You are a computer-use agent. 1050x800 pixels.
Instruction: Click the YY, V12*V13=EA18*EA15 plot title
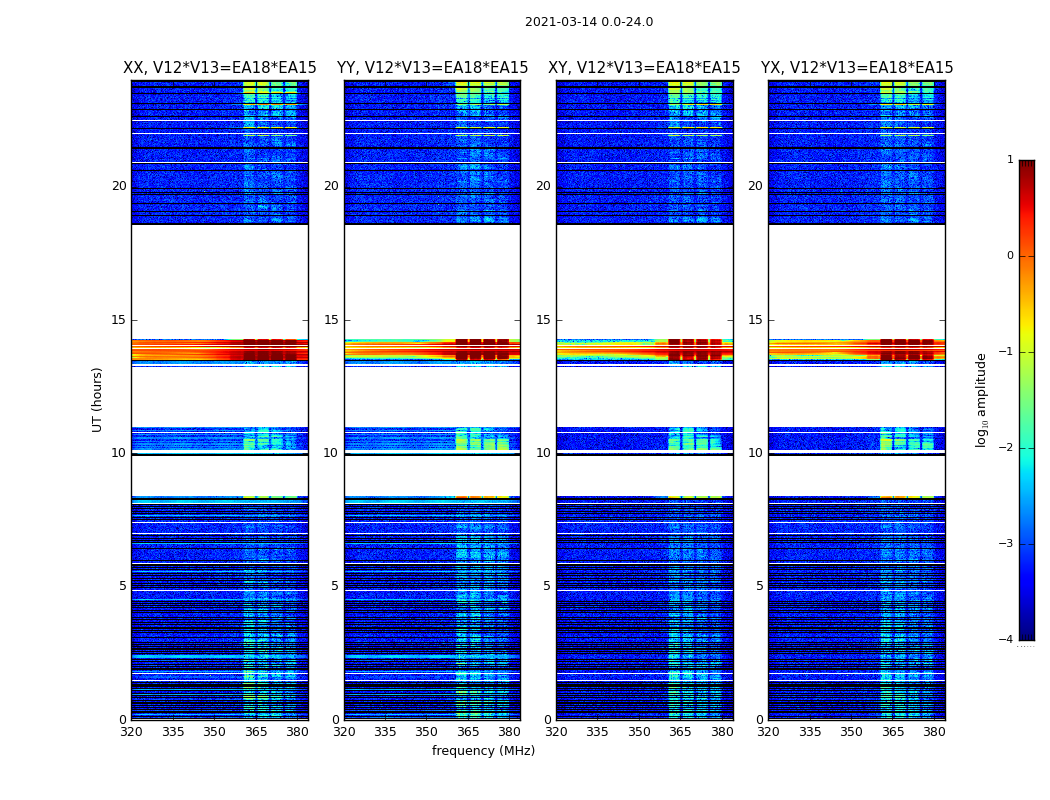[432, 68]
